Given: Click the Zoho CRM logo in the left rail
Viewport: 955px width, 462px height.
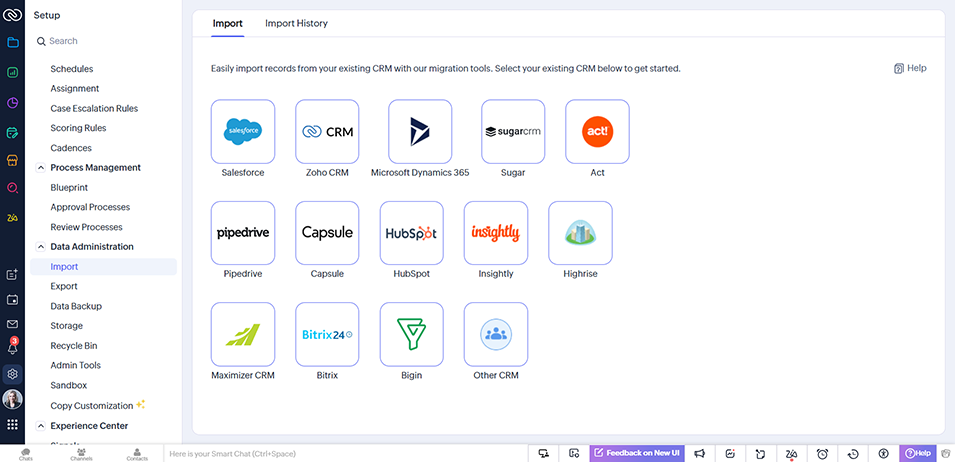Looking at the screenshot, I should [12, 13].
